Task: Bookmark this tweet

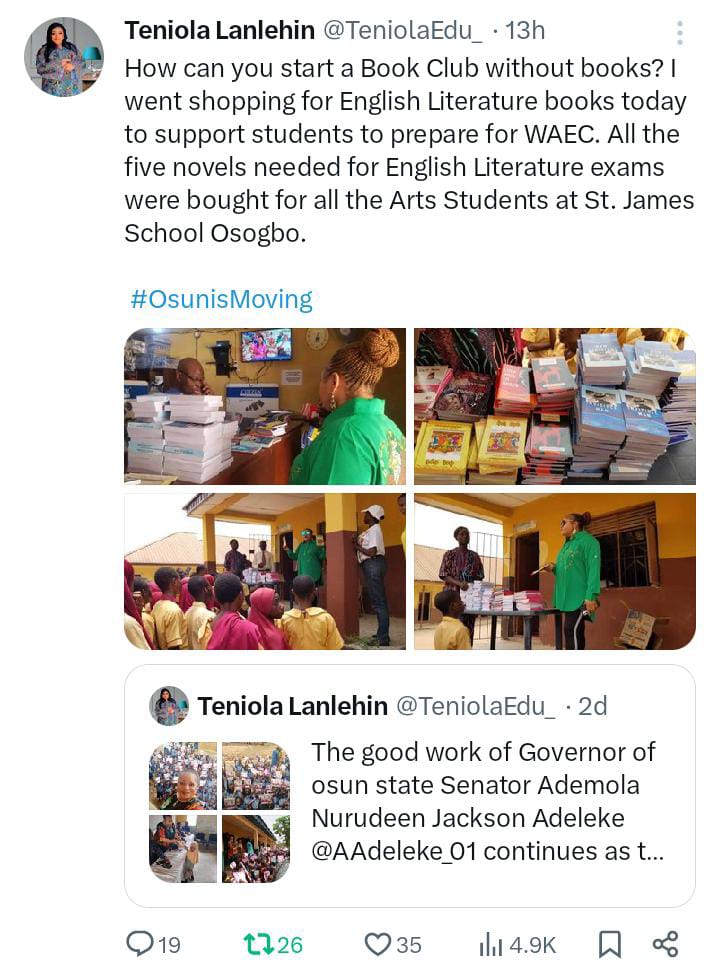Action: tap(609, 944)
